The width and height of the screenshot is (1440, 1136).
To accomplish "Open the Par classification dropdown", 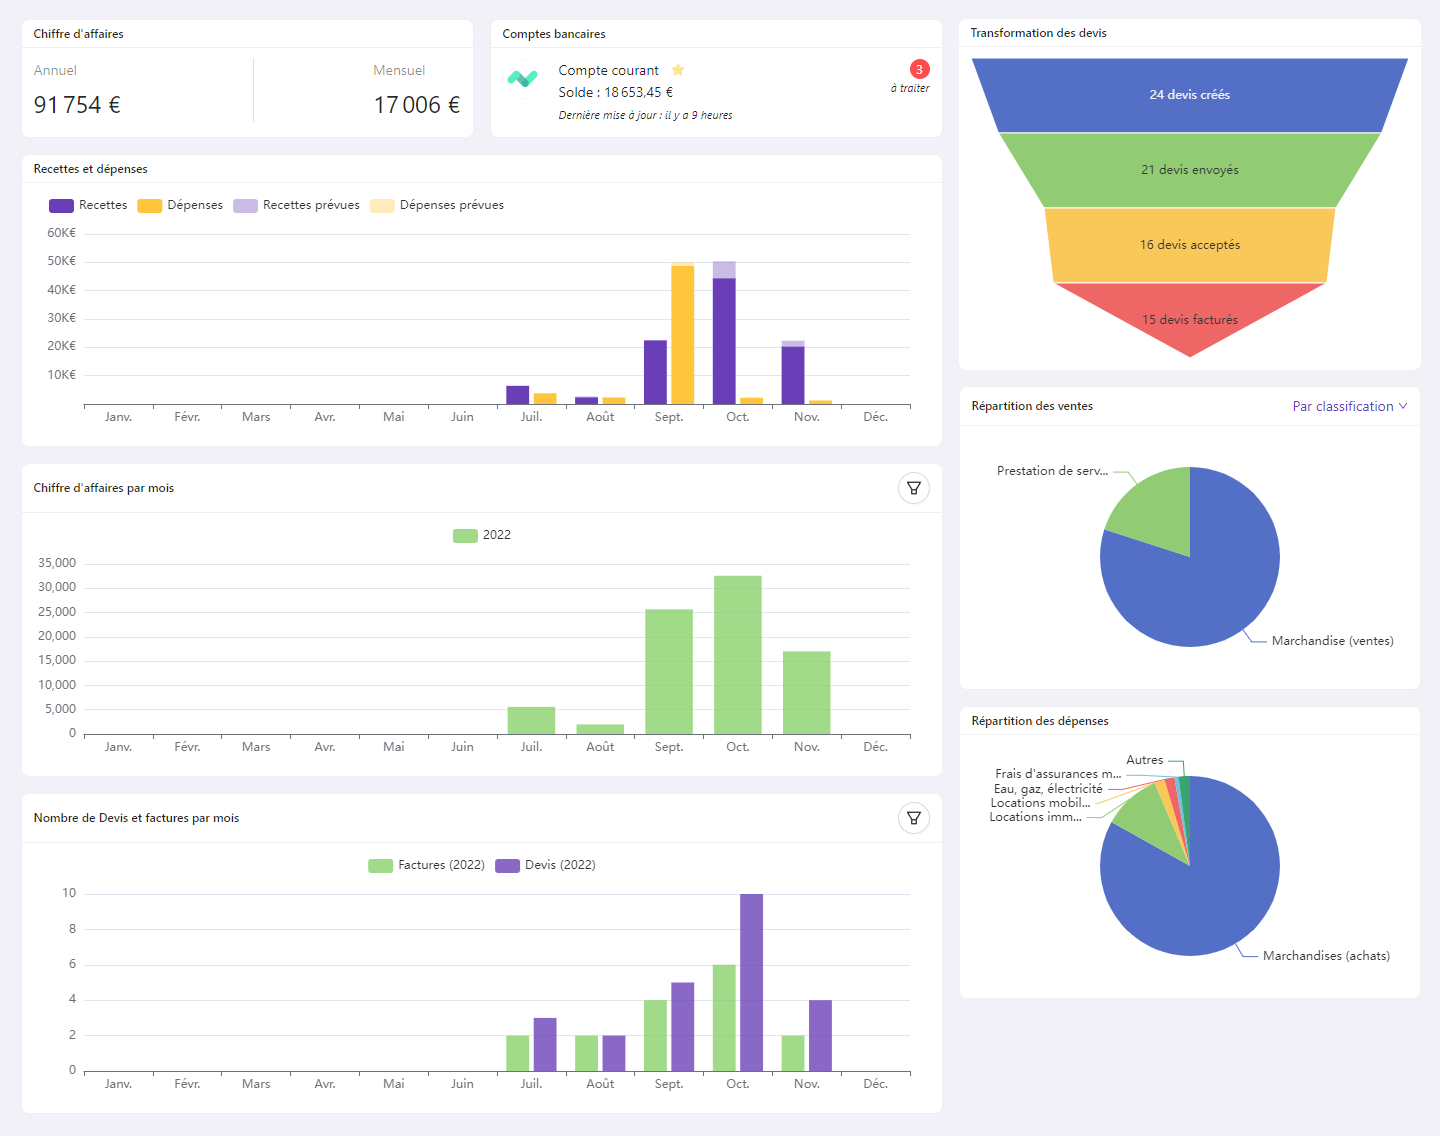I will click(x=1349, y=406).
